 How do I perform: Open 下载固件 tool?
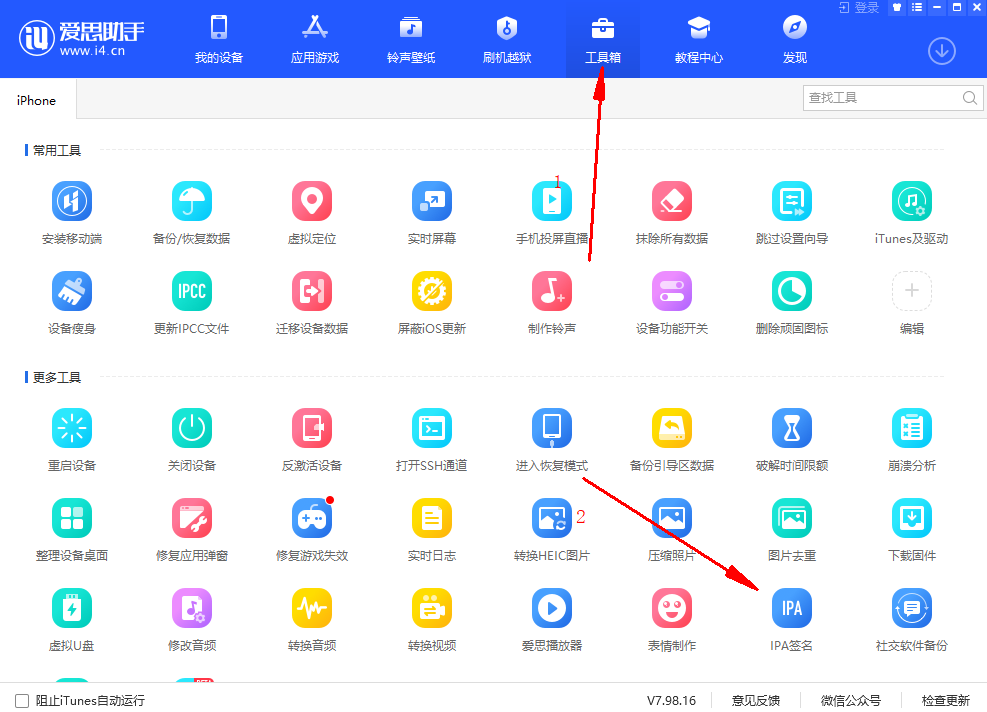(x=911, y=519)
